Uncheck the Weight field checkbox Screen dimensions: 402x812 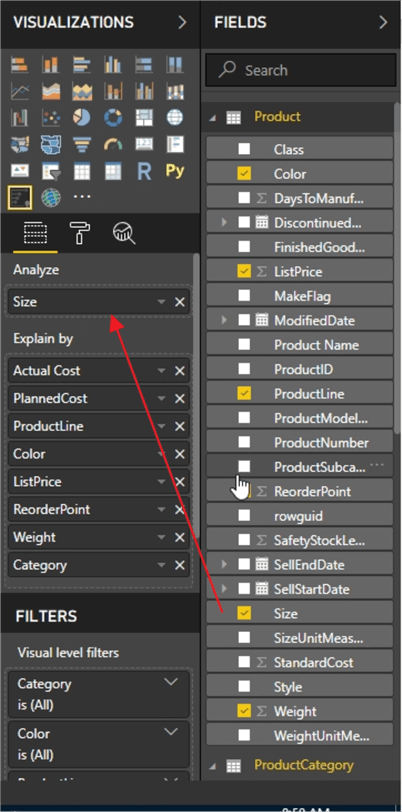244,711
